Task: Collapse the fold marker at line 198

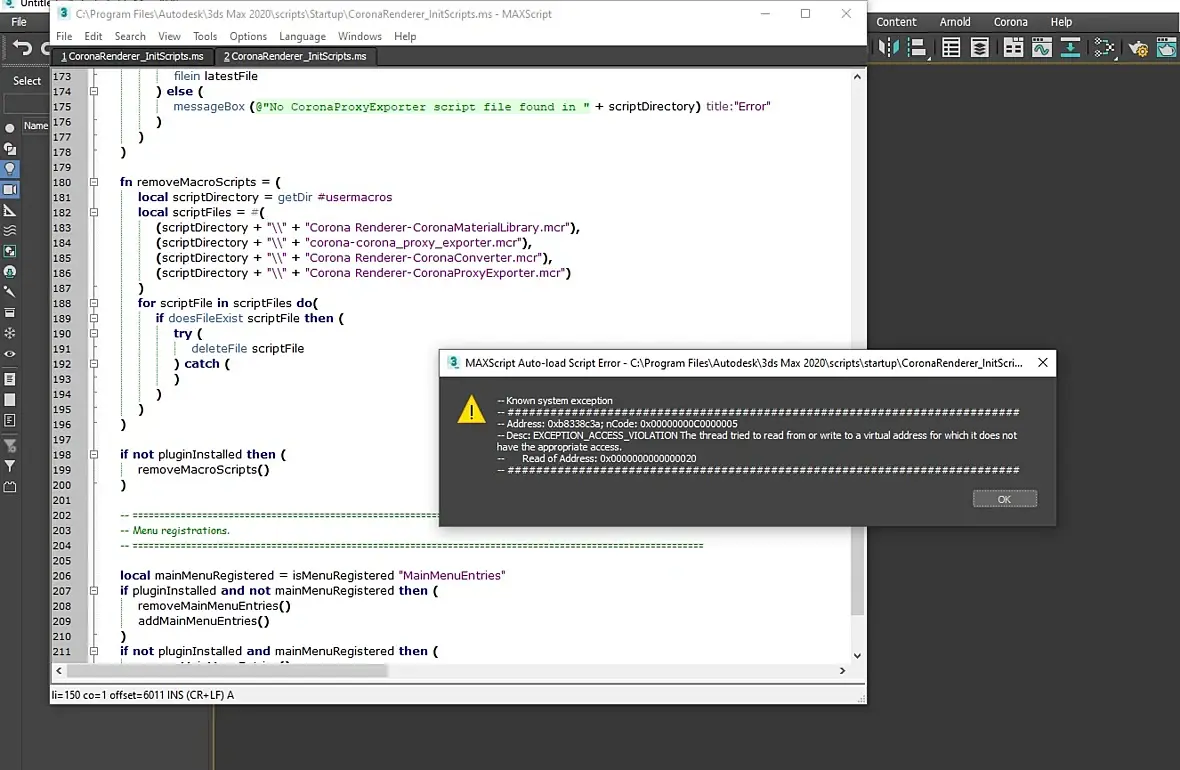Action: tap(94, 454)
